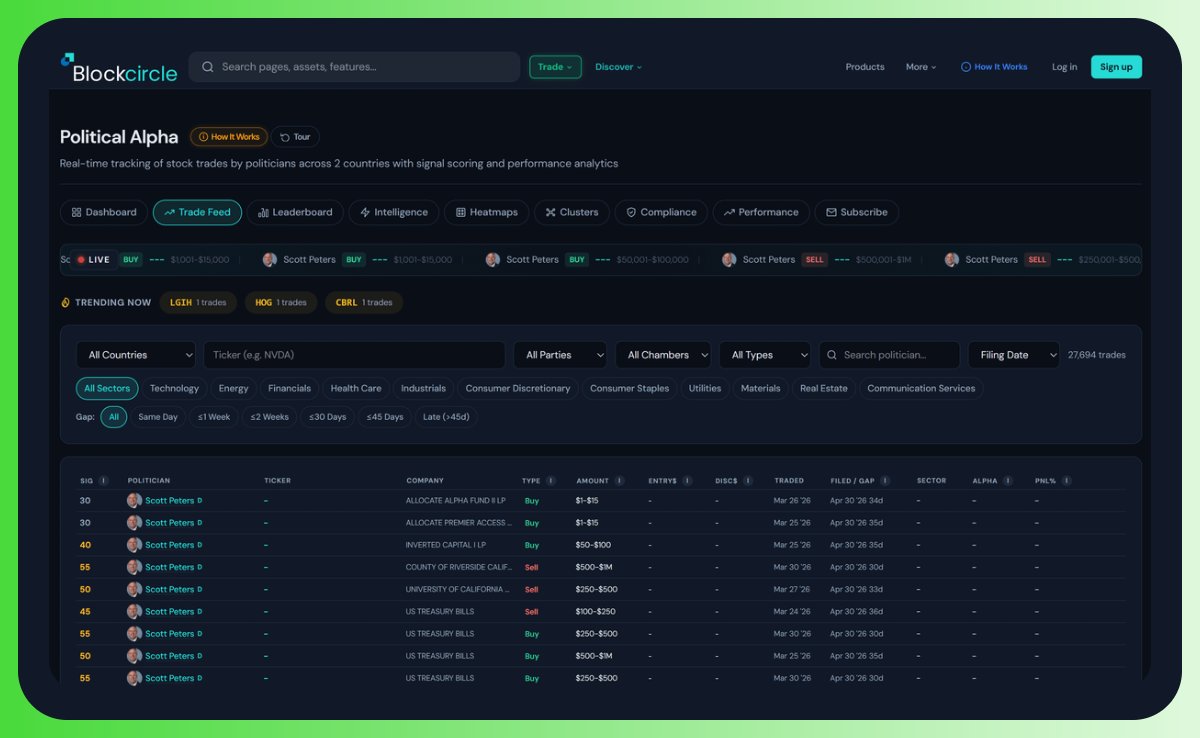
Task: Toggle the Industrials sector filter
Action: [x=423, y=388]
